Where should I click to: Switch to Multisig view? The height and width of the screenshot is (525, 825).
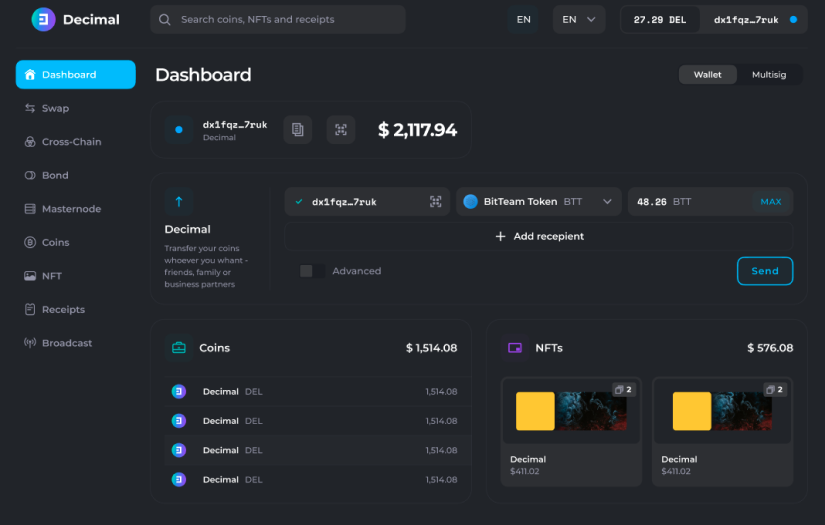[x=769, y=75]
